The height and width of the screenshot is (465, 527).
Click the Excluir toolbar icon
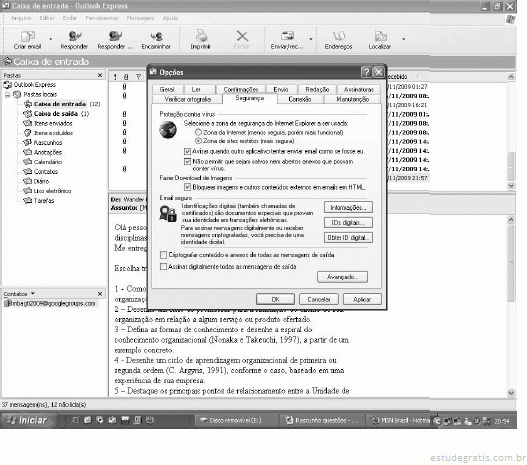(242, 40)
